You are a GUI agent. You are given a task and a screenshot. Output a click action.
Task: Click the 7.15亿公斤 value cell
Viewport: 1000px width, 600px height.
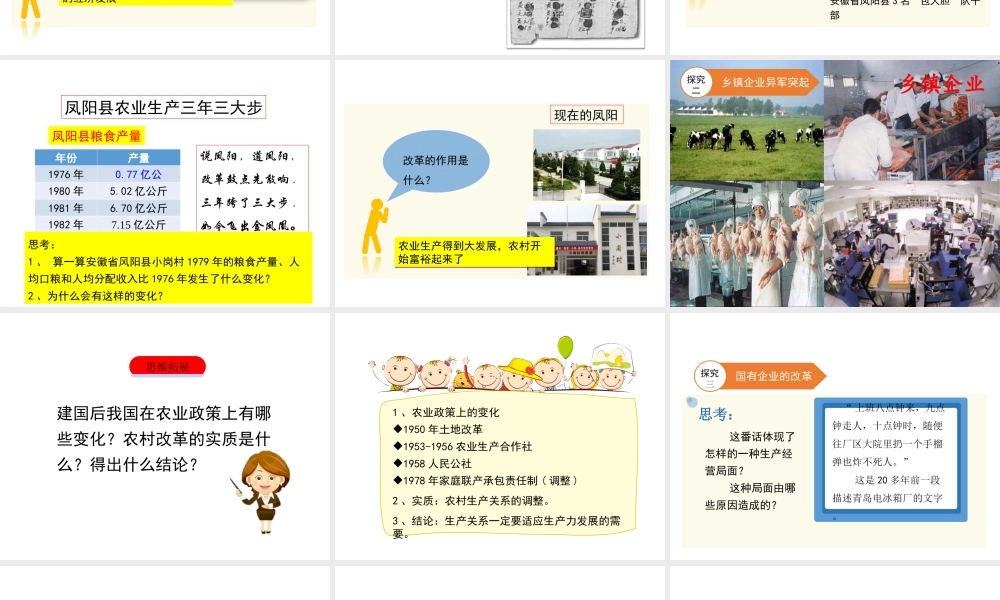pyautogui.click(x=138, y=224)
